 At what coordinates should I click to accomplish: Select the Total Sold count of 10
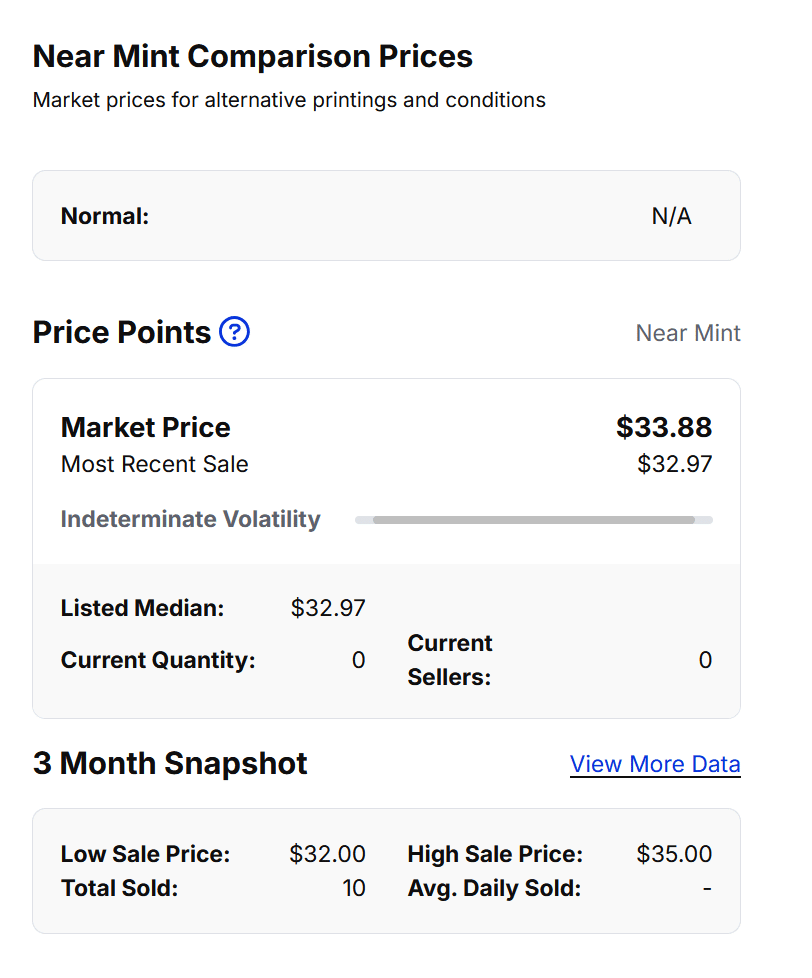click(355, 888)
